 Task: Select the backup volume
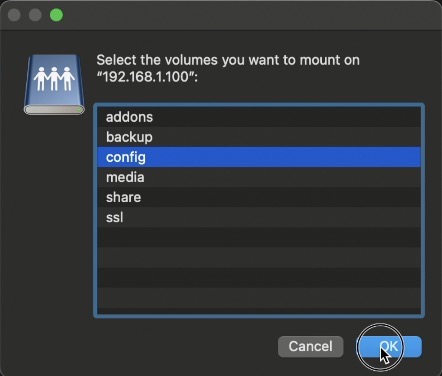click(x=259, y=137)
